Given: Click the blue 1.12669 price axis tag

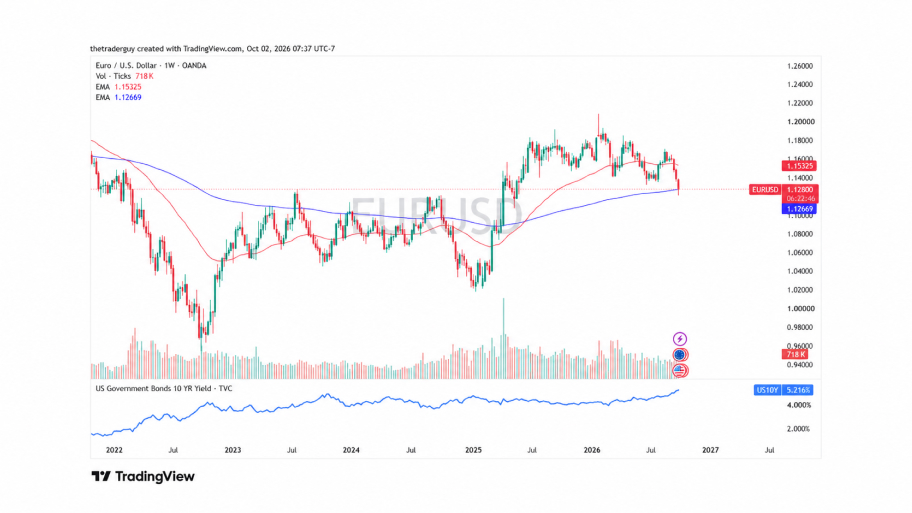Looking at the screenshot, I should [x=799, y=209].
